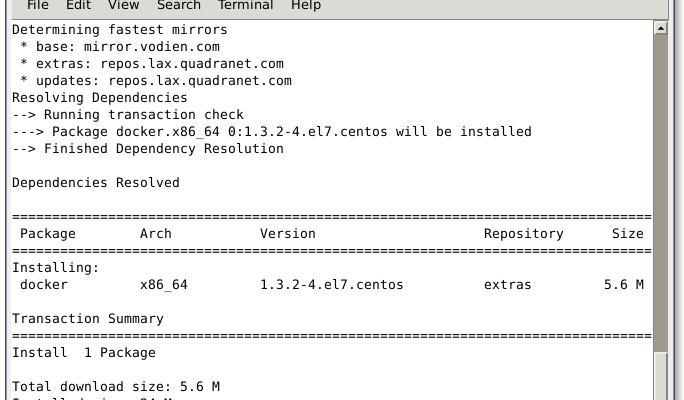
Task: Click the docker package name in table
Action: tap(44, 285)
